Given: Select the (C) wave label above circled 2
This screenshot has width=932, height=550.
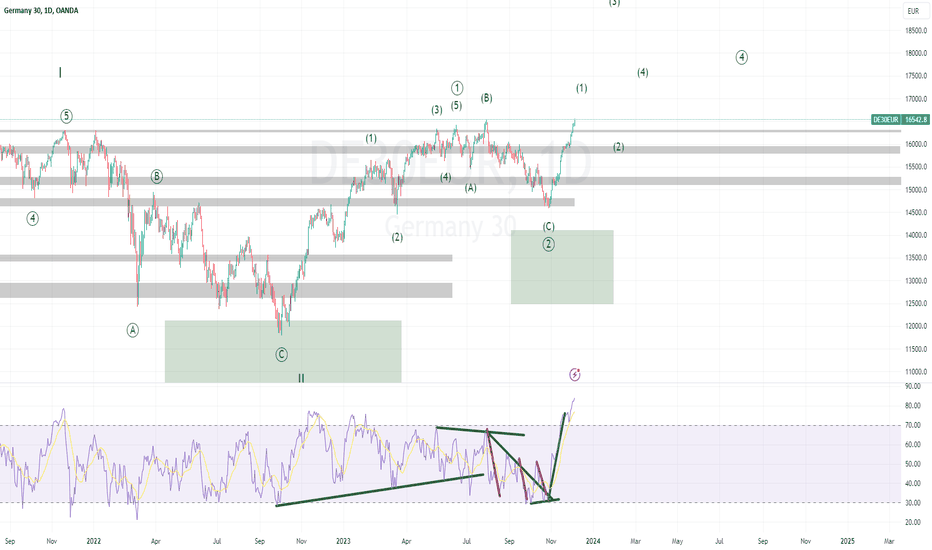Looking at the screenshot, I should click(x=549, y=227).
